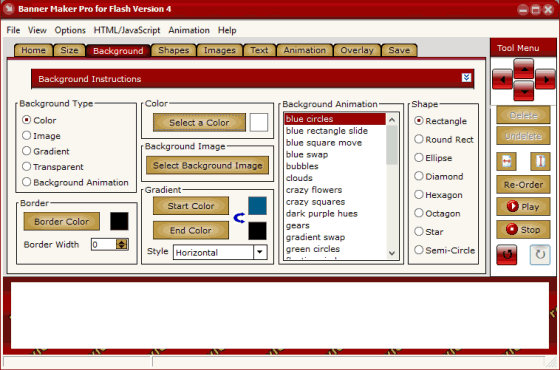Click the Re-Order button
Screen dimensions: 560x370
523,185
